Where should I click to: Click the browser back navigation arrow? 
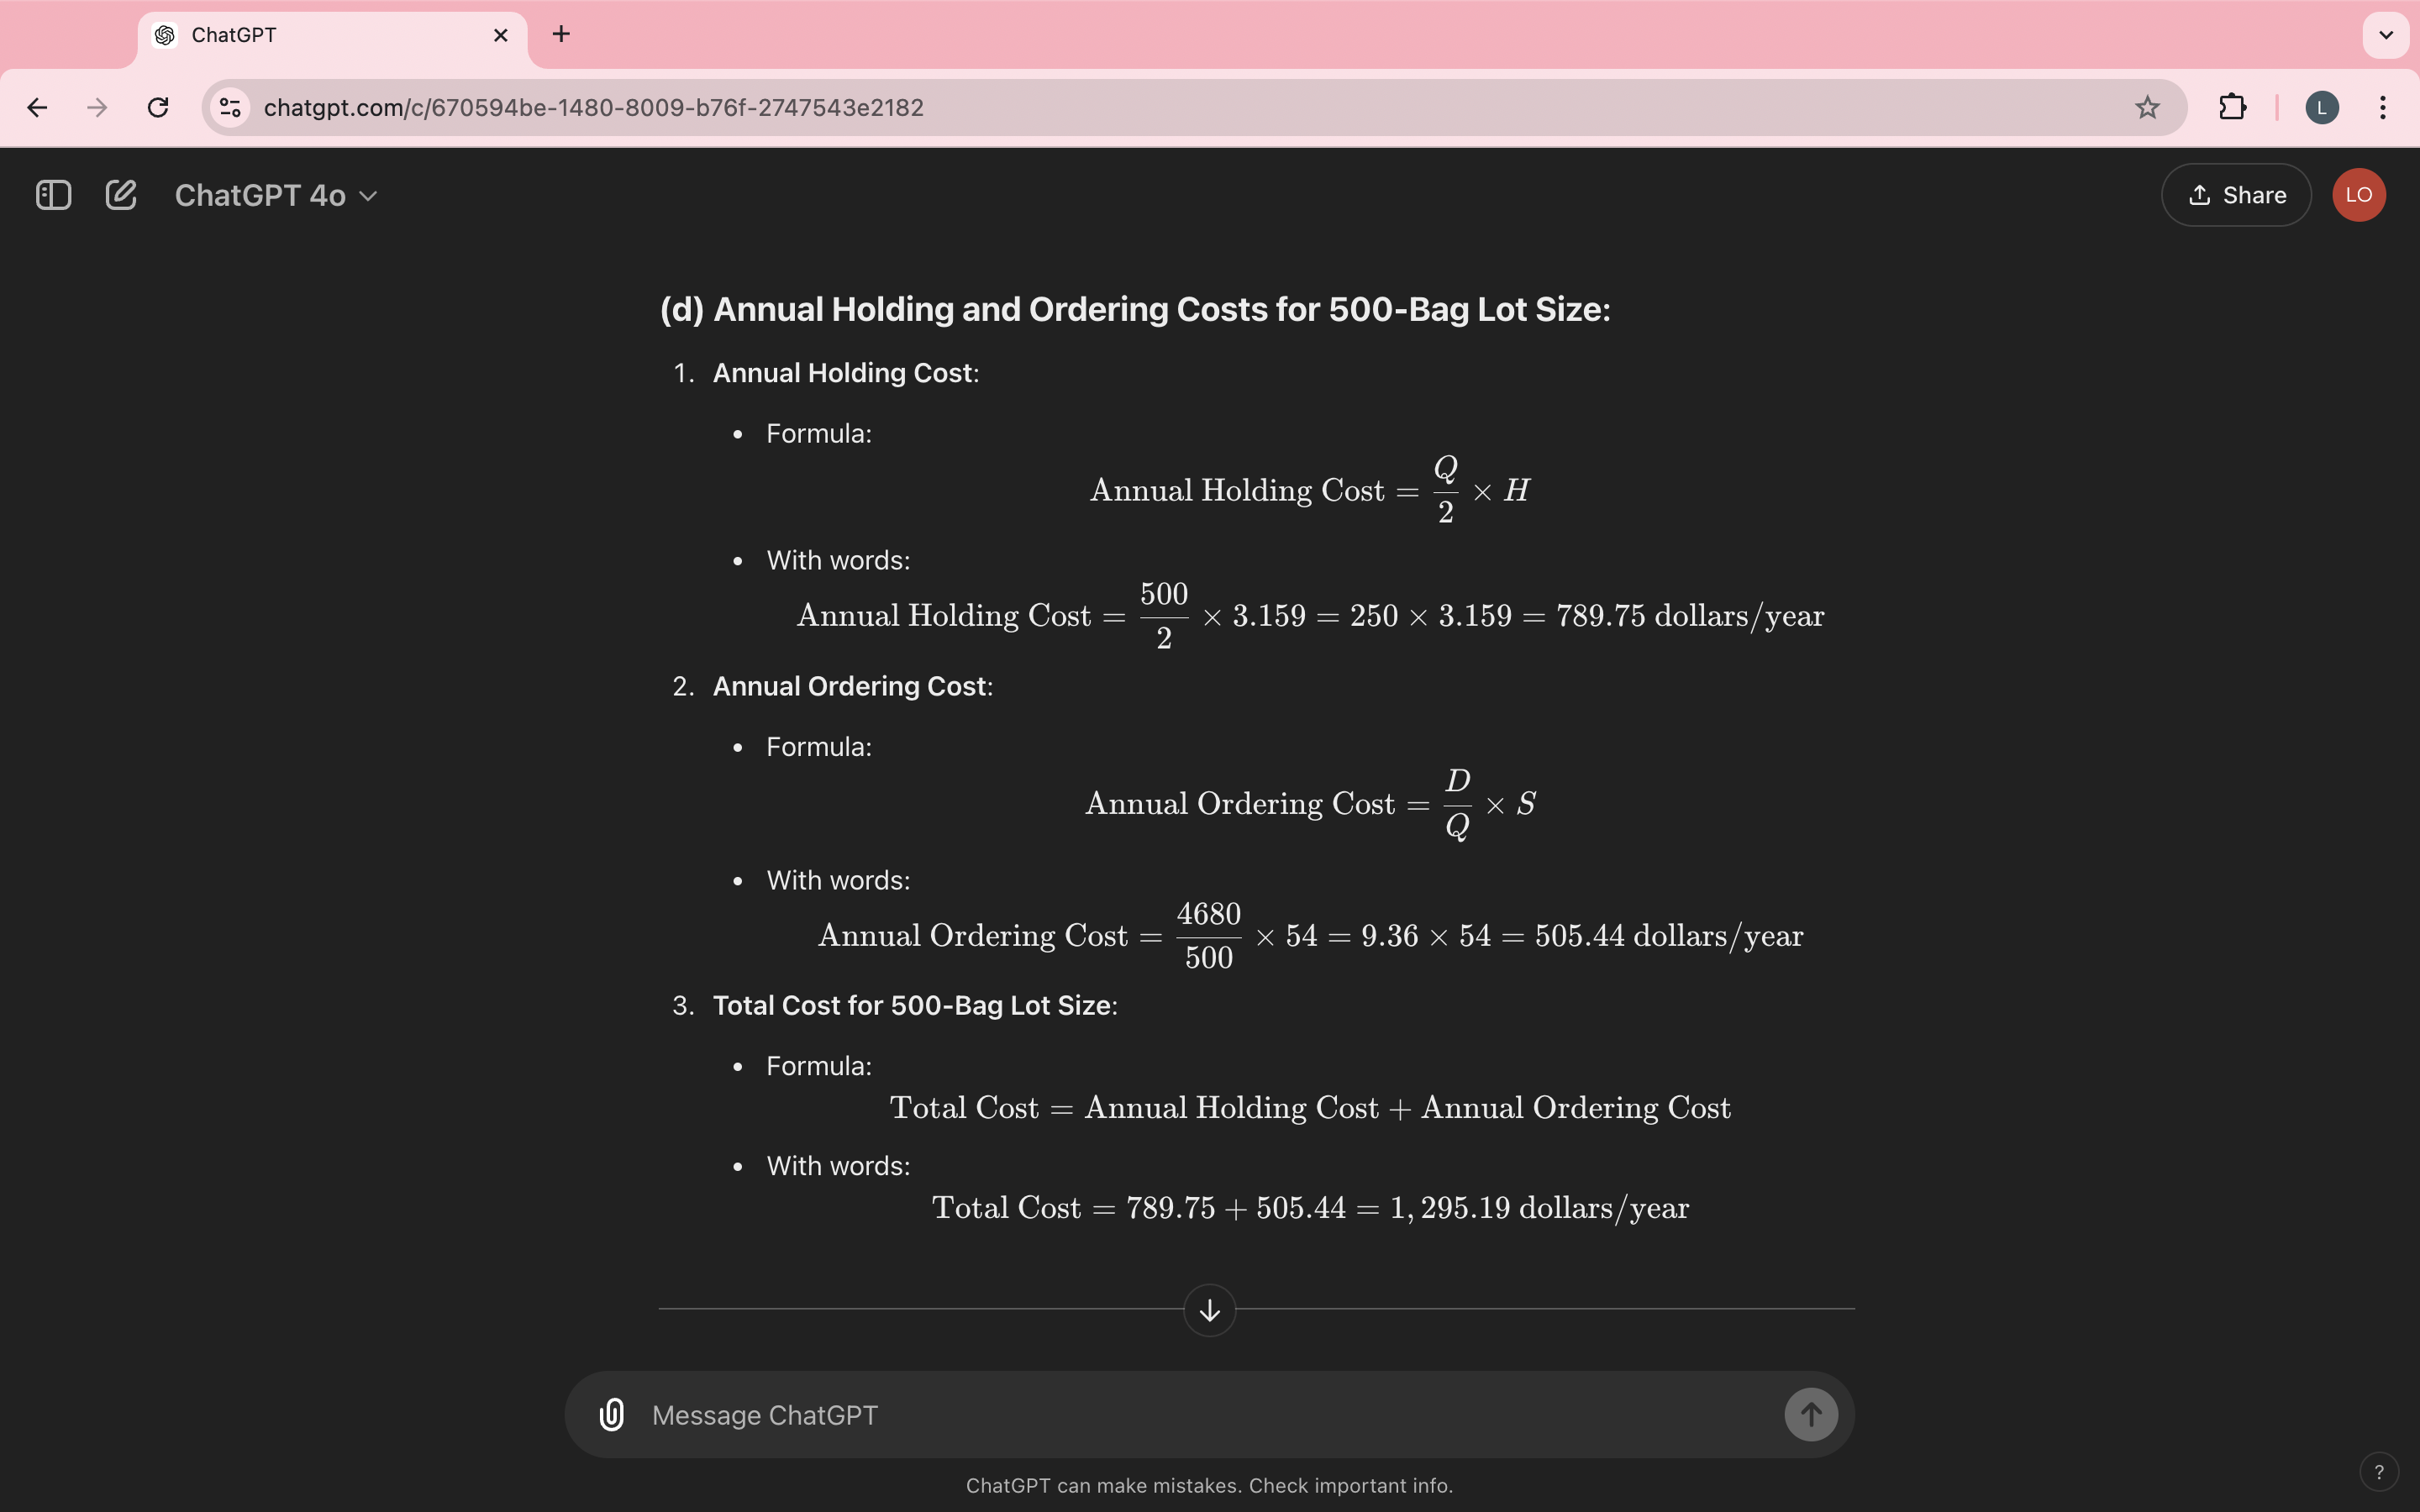[37, 108]
